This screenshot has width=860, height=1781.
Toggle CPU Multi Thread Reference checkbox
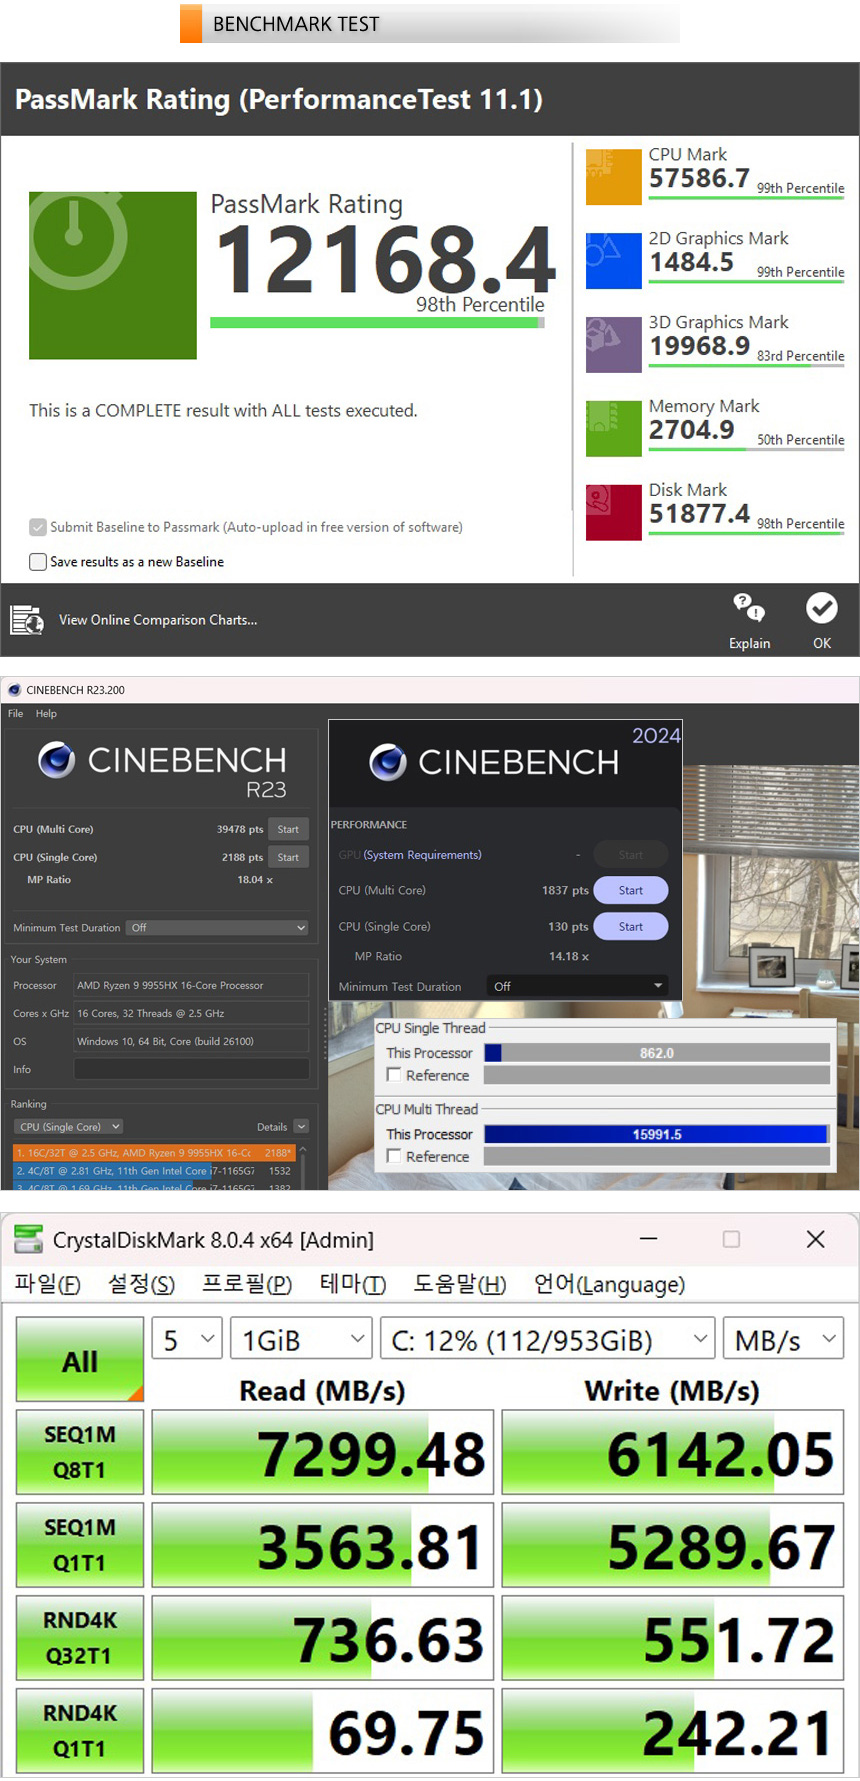coord(394,1156)
